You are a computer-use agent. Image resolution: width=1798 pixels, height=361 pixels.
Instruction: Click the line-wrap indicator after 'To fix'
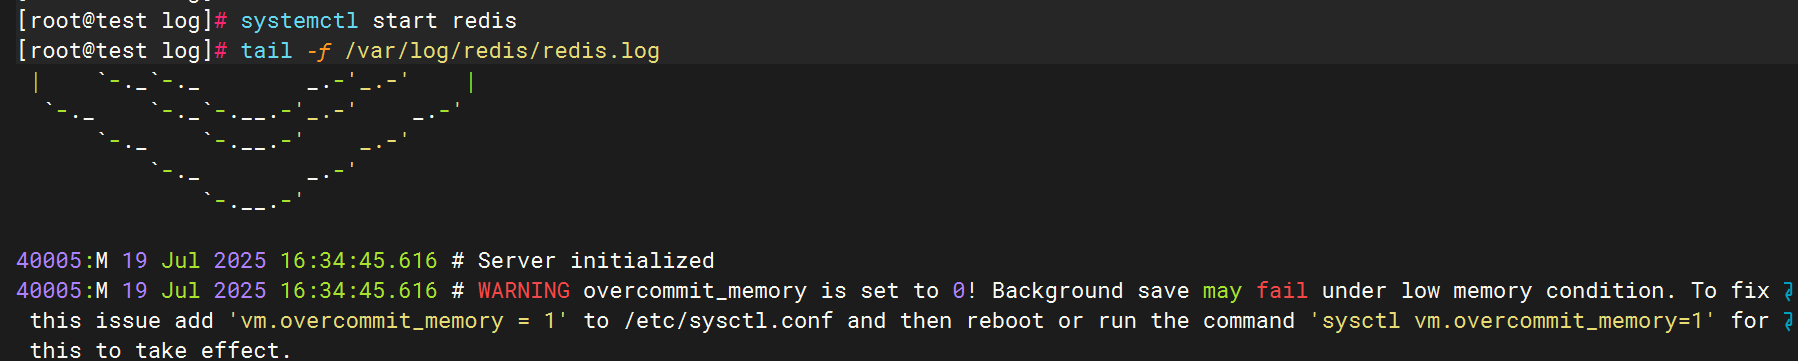coord(1789,291)
